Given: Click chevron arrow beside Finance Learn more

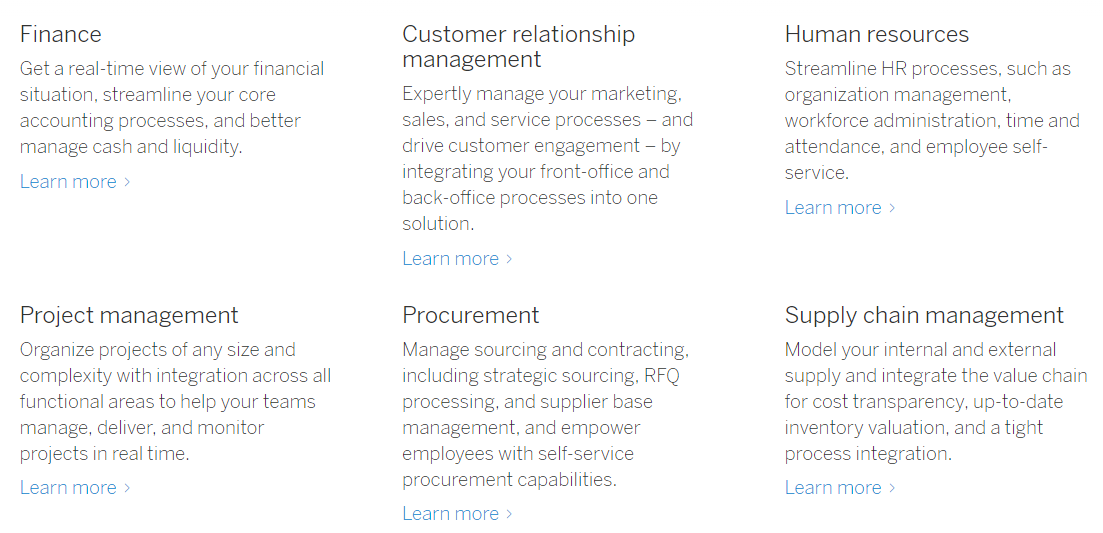Looking at the screenshot, I should point(127,182).
